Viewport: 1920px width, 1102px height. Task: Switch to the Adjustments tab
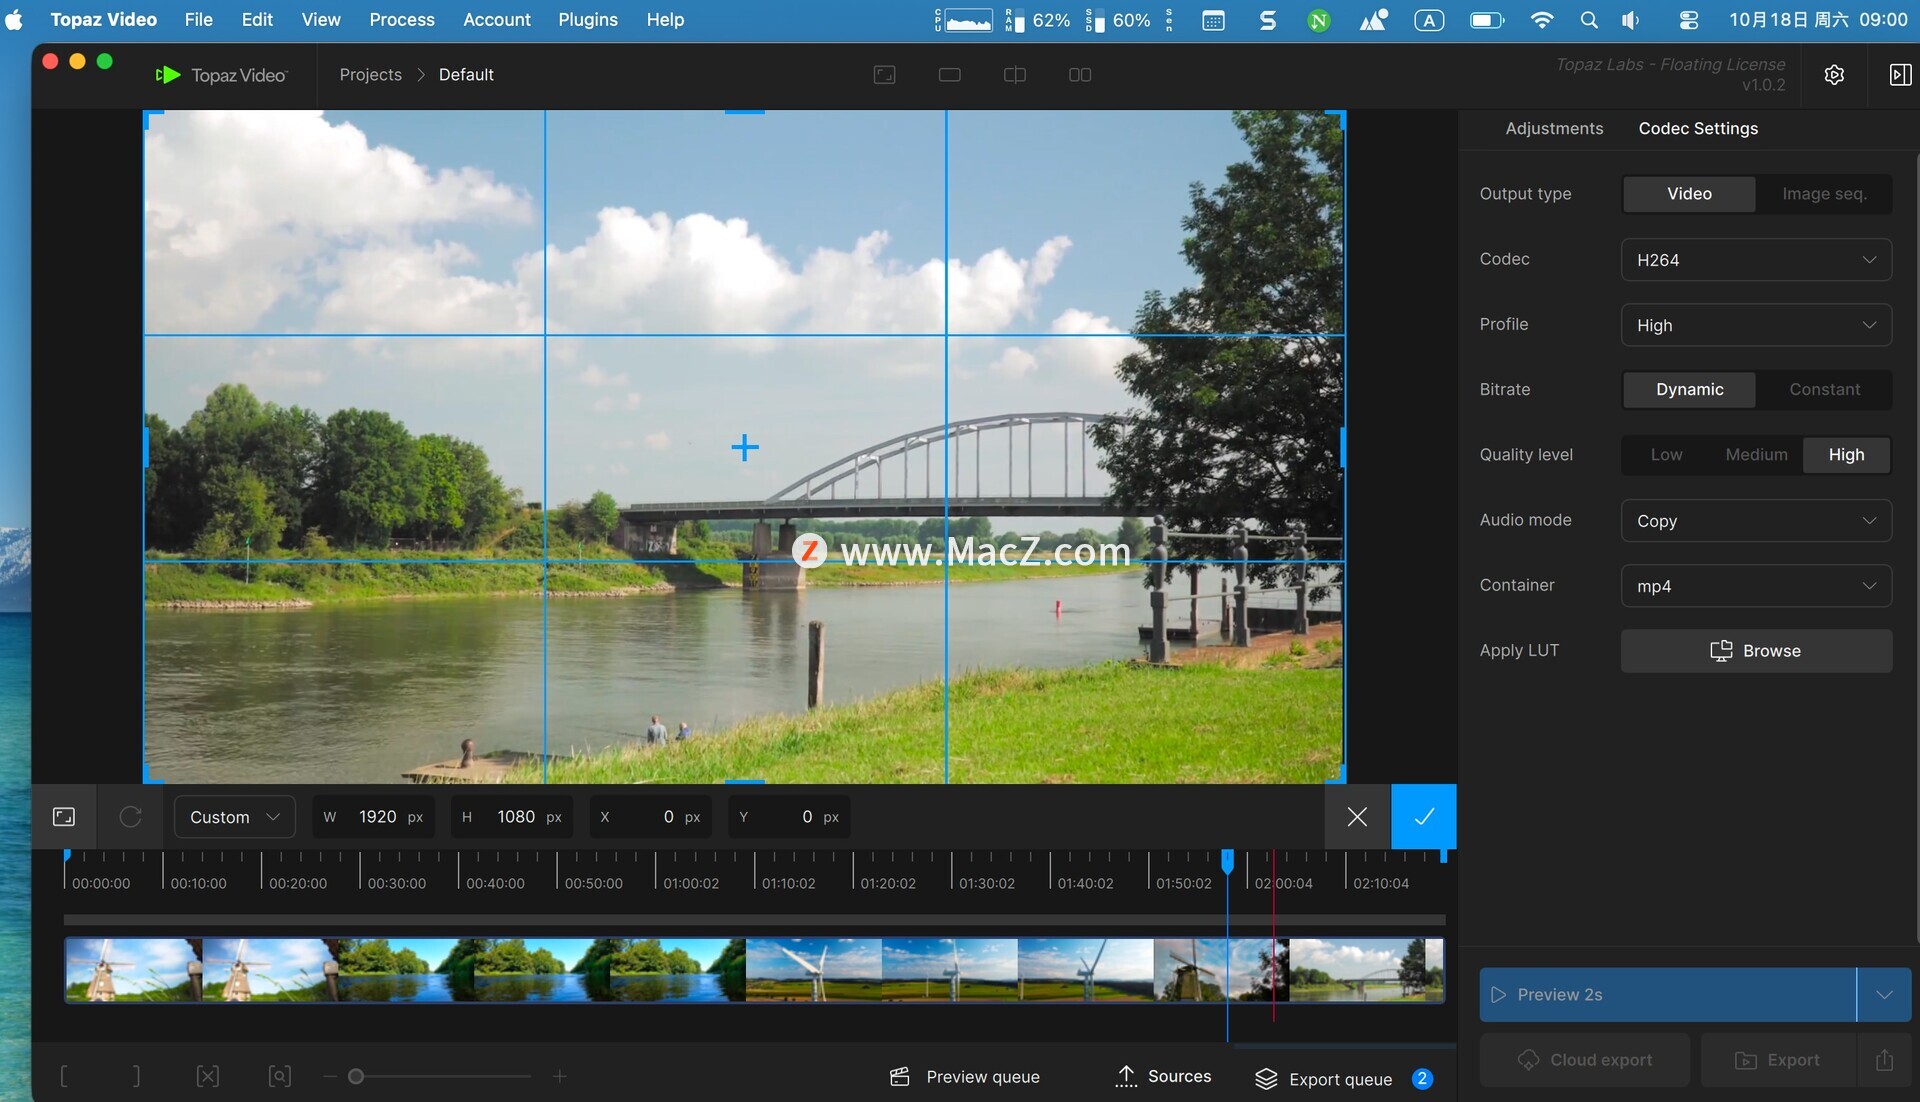1554,128
